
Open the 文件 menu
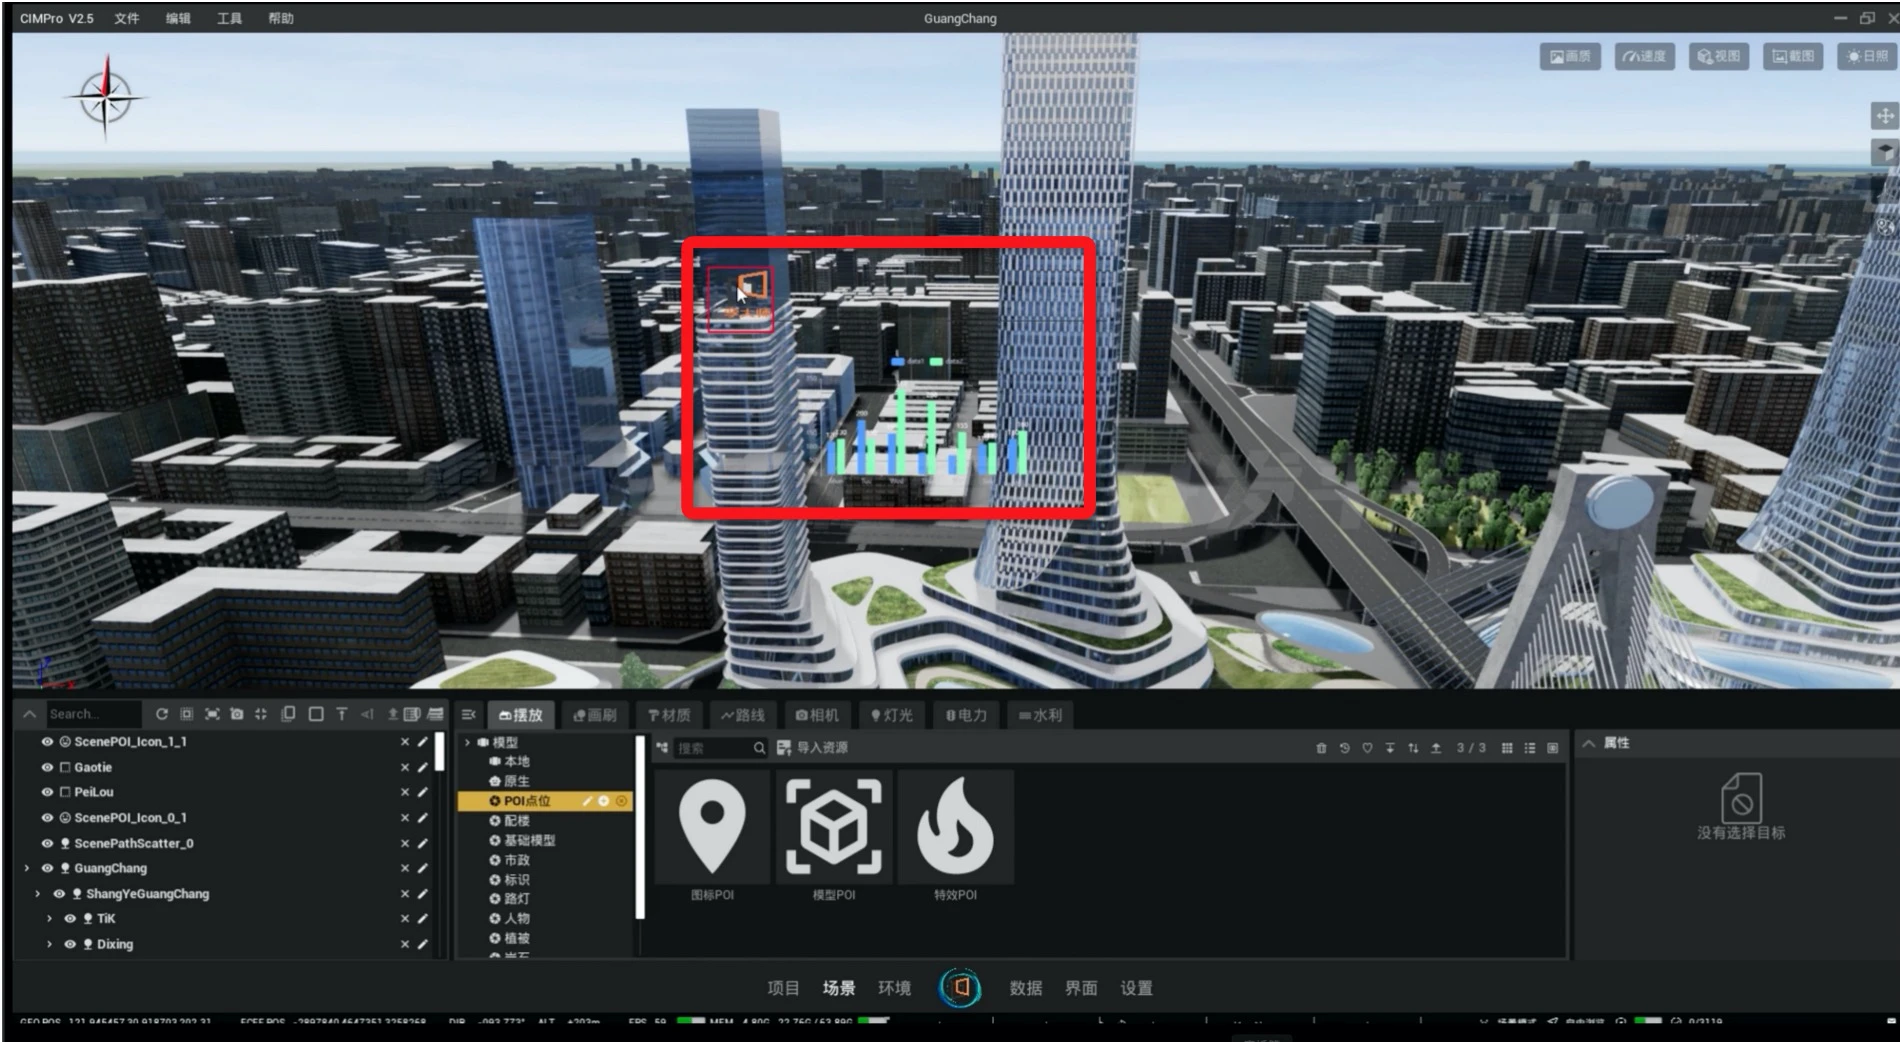pos(127,18)
